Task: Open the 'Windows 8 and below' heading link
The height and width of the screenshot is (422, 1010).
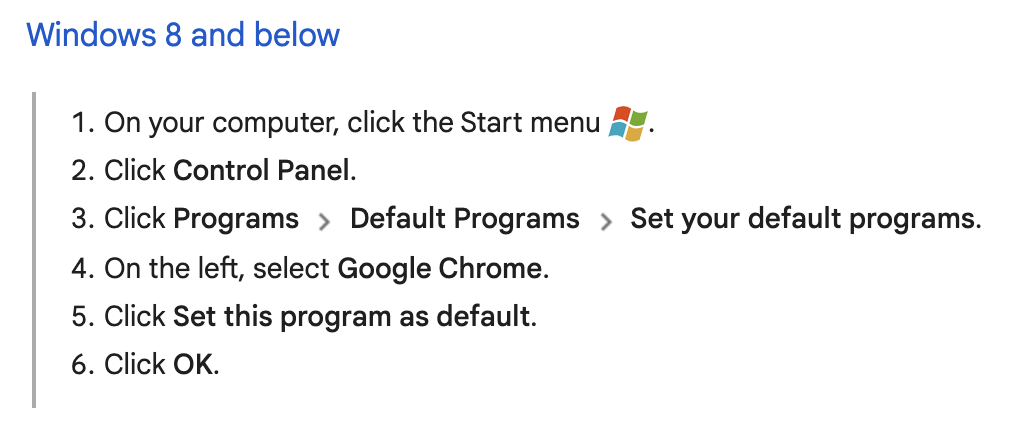Action: pyautogui.click(x=183, y=34)
